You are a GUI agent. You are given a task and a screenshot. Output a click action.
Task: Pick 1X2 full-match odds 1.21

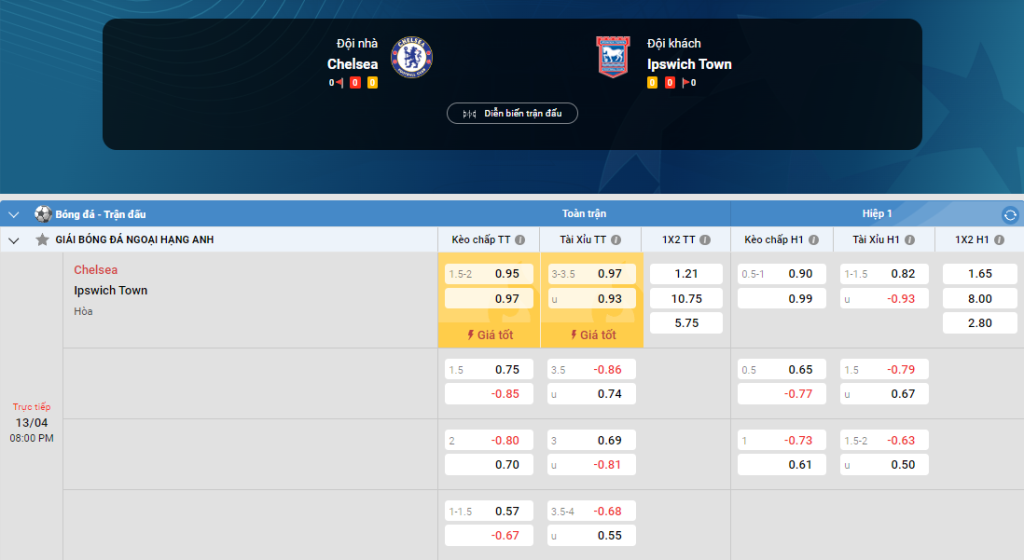(x=686, y=274)
